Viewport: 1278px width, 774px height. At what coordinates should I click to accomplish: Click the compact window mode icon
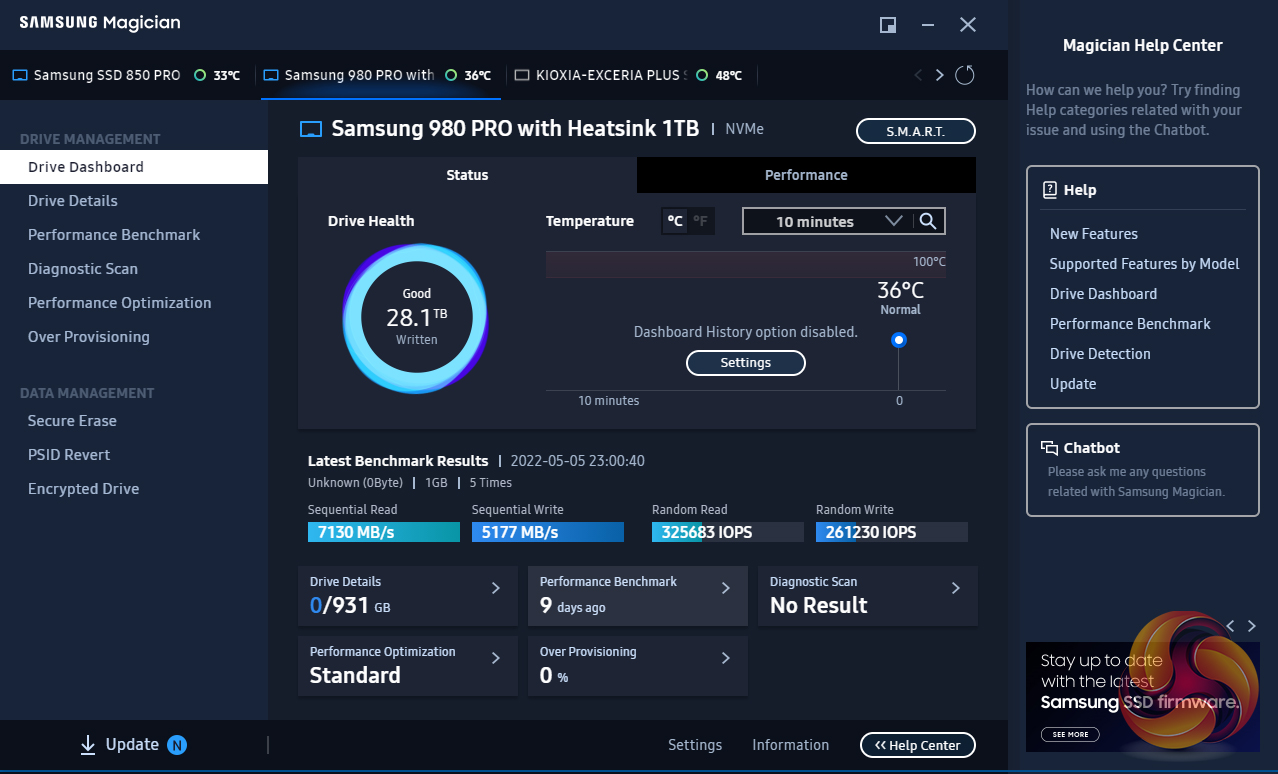tap(887, 25)
